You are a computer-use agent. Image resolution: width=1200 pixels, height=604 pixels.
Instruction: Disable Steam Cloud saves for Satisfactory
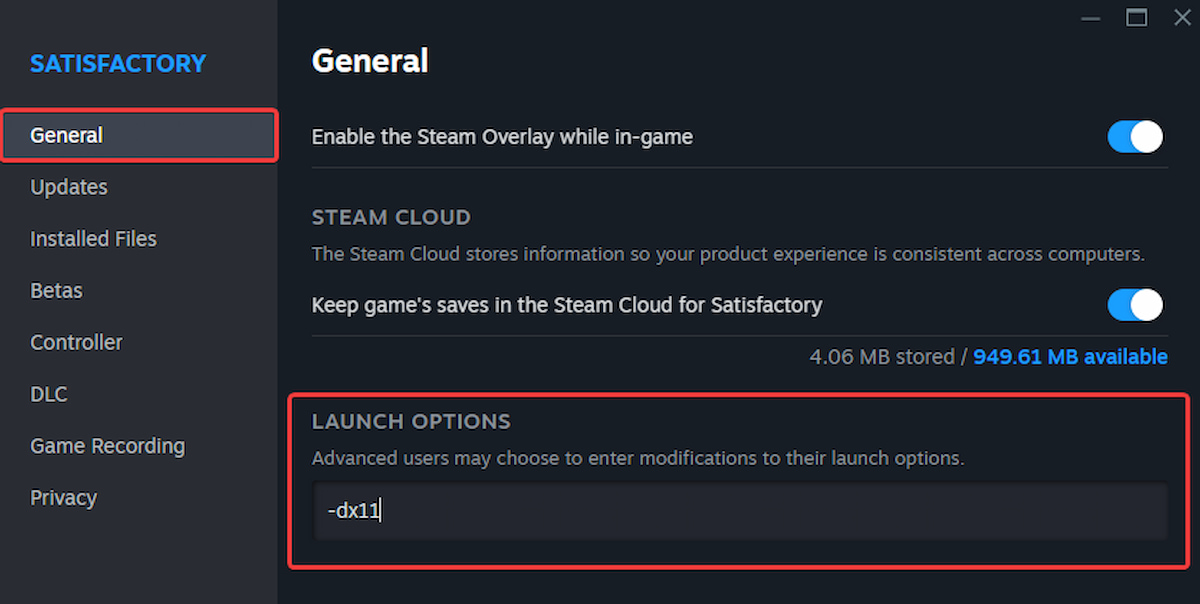coord(1134,305)
